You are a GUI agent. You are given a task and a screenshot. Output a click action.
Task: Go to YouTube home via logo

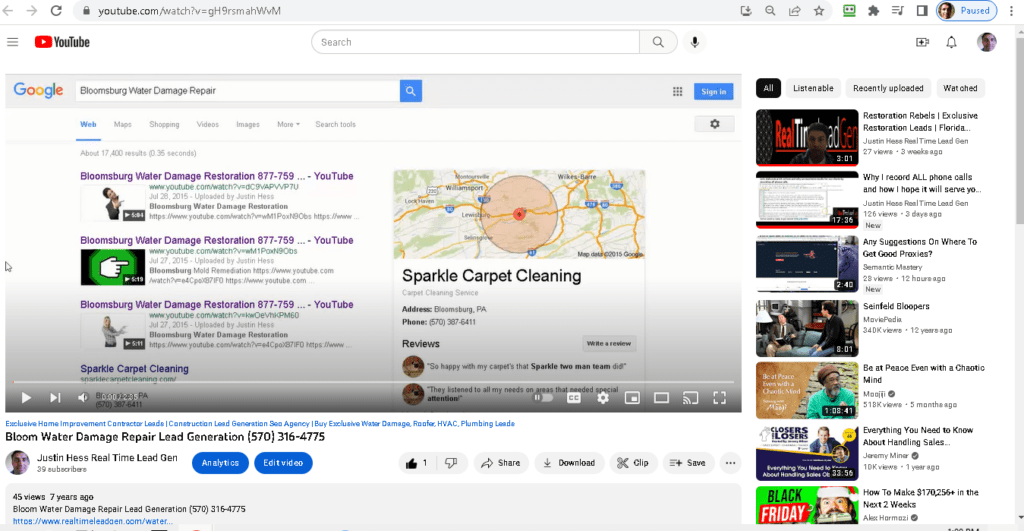62,42
